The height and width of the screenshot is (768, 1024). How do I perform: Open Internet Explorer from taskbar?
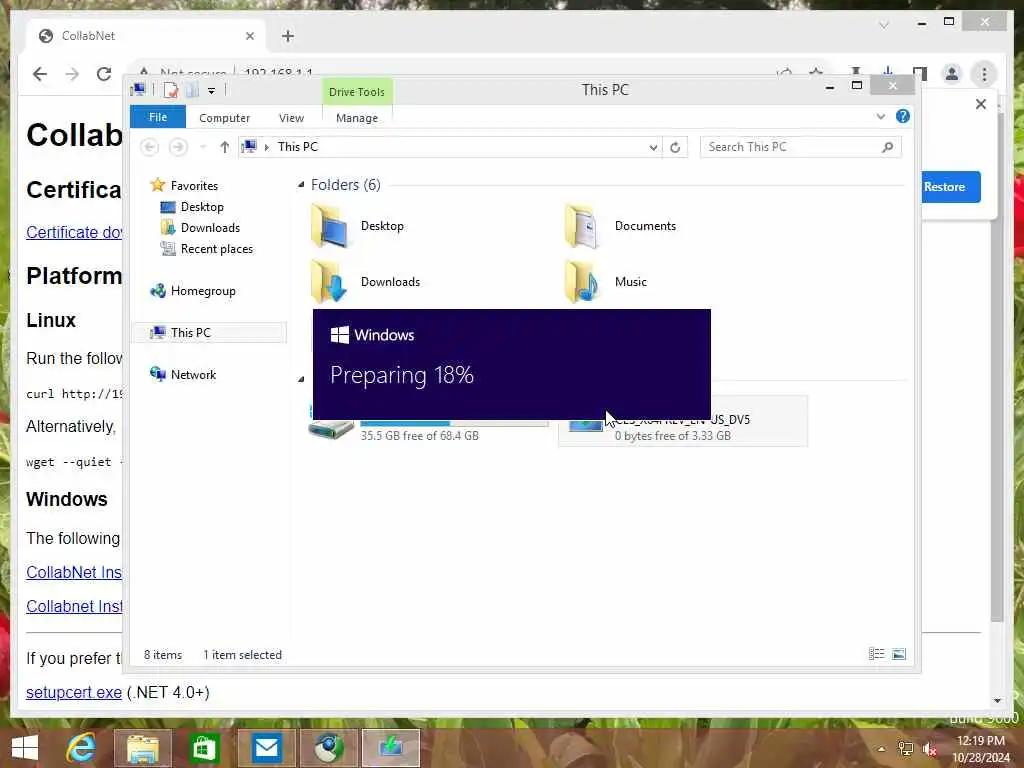pyautogui.click(x=82, y=748)
